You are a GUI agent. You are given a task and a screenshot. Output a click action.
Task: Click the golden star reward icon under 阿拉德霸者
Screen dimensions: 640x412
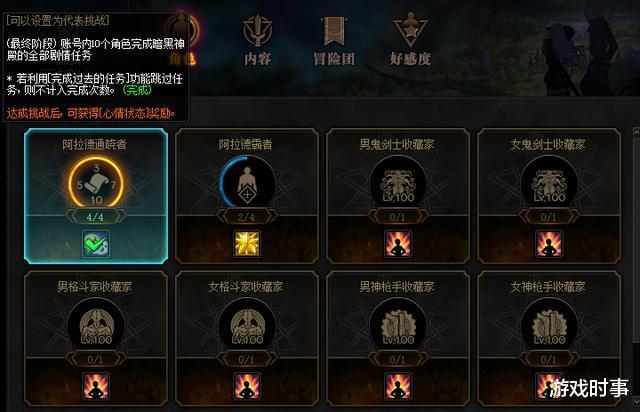247,244
